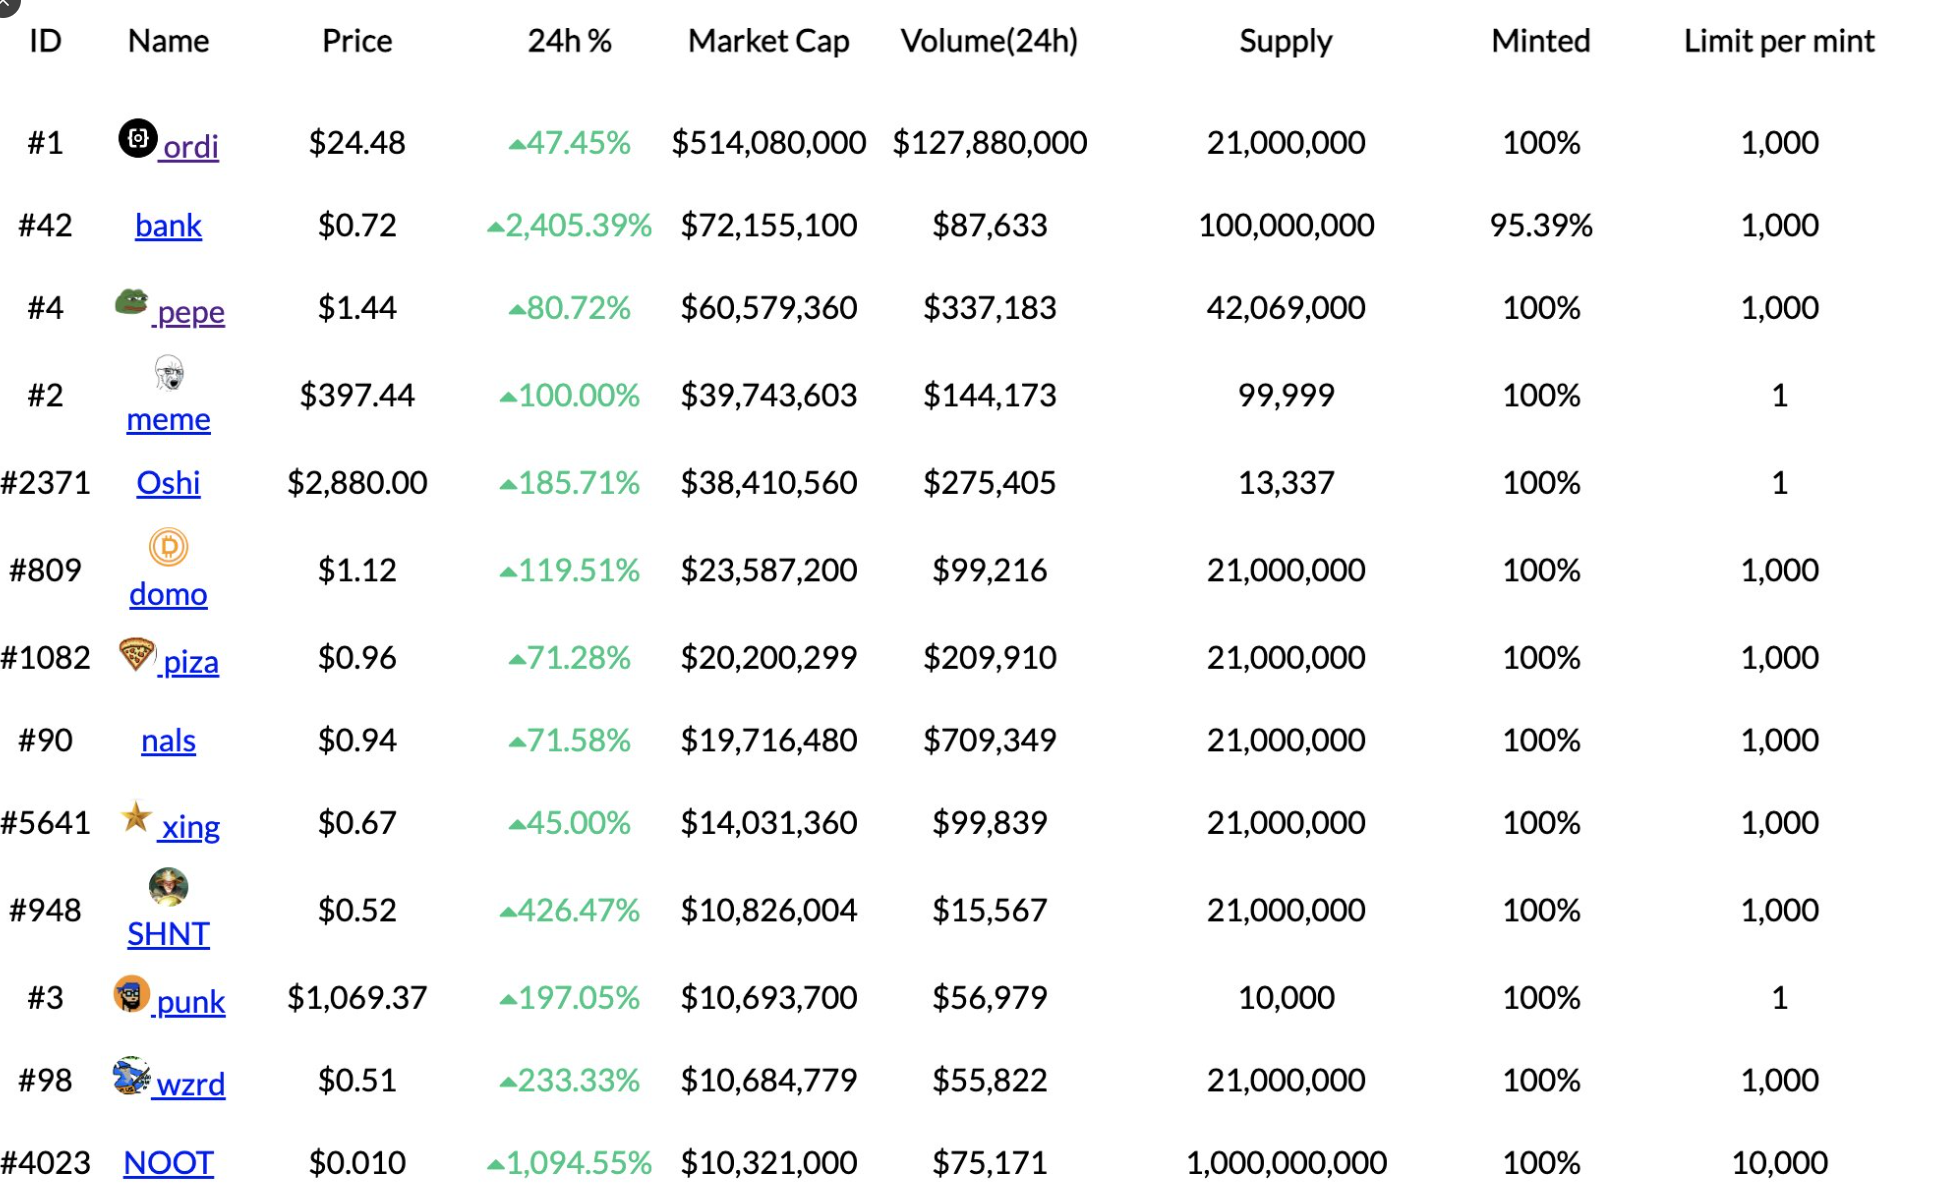Open the NOOT token link
The image size is (1939, 1202).
point(168,1163)
